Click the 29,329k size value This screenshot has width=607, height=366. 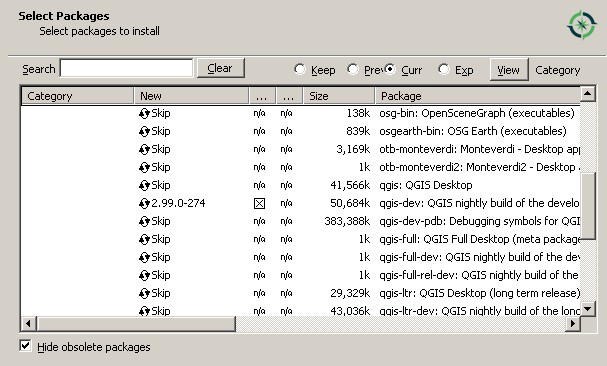(350, 294)
